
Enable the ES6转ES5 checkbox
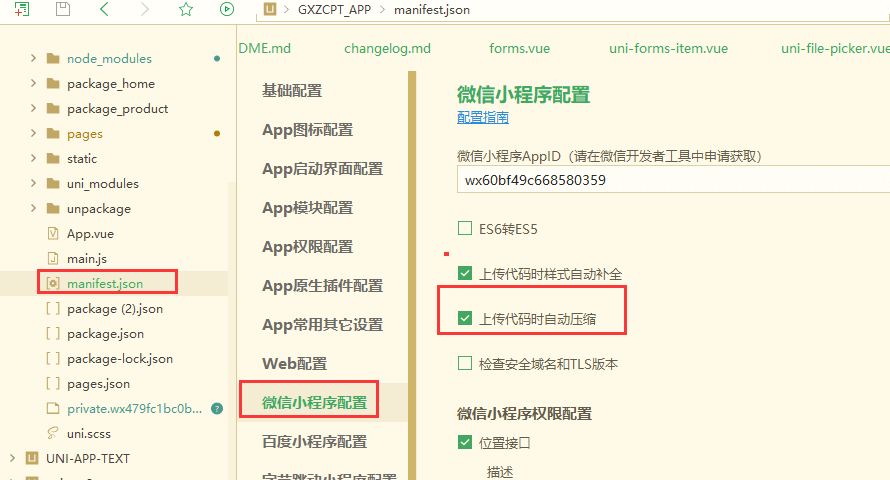[x=464, y=229]
